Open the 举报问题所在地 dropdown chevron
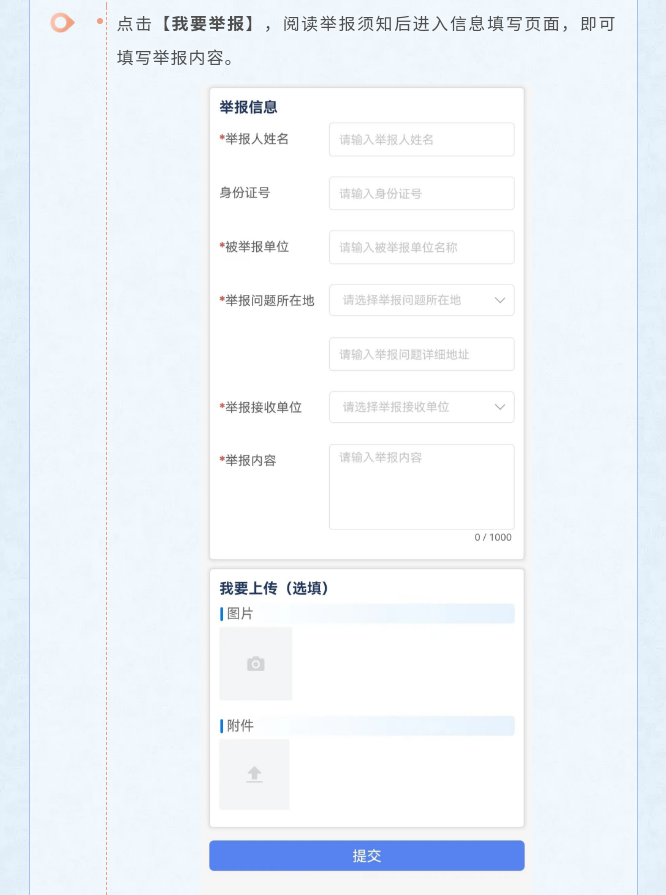The image size is (666, 895). coord(499,300)
